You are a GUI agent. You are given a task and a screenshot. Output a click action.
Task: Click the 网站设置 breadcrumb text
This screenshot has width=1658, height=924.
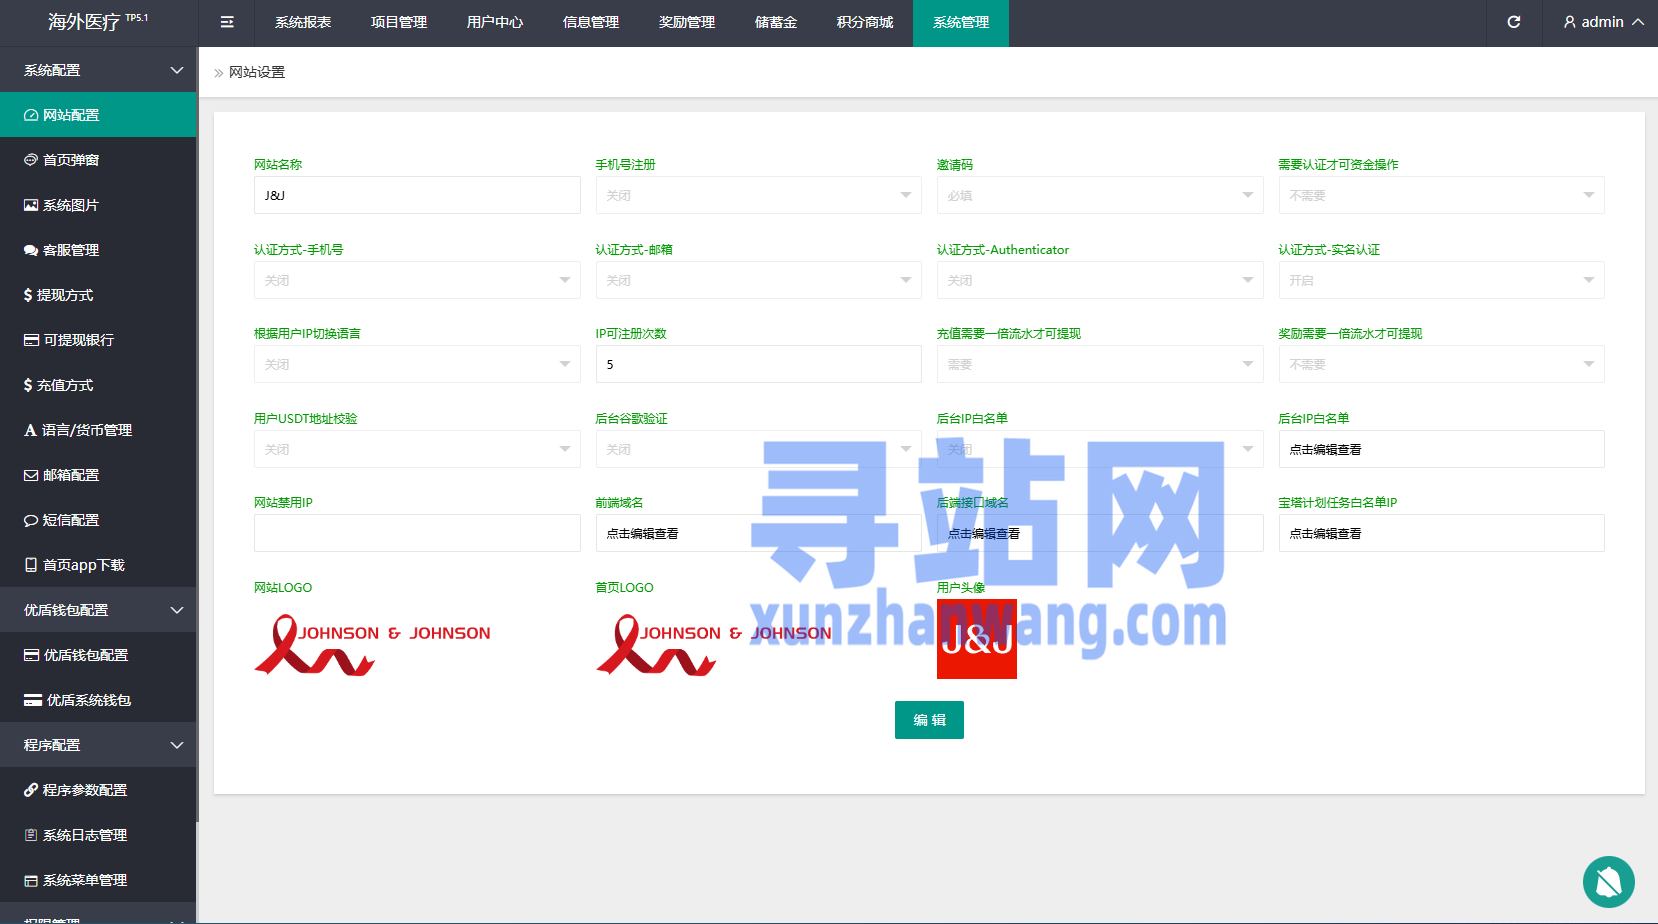tap(257, 72)
